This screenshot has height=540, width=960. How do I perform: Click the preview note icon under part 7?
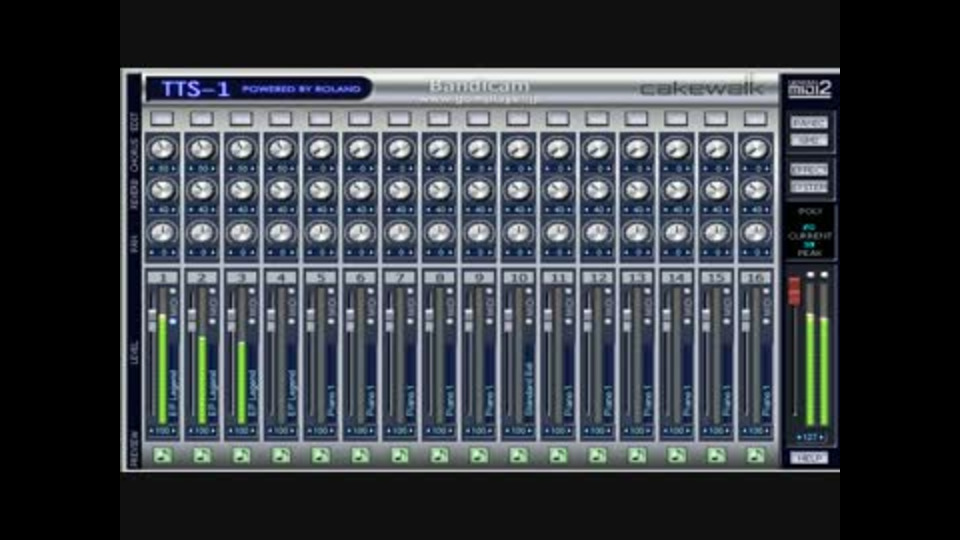point(400,455)
